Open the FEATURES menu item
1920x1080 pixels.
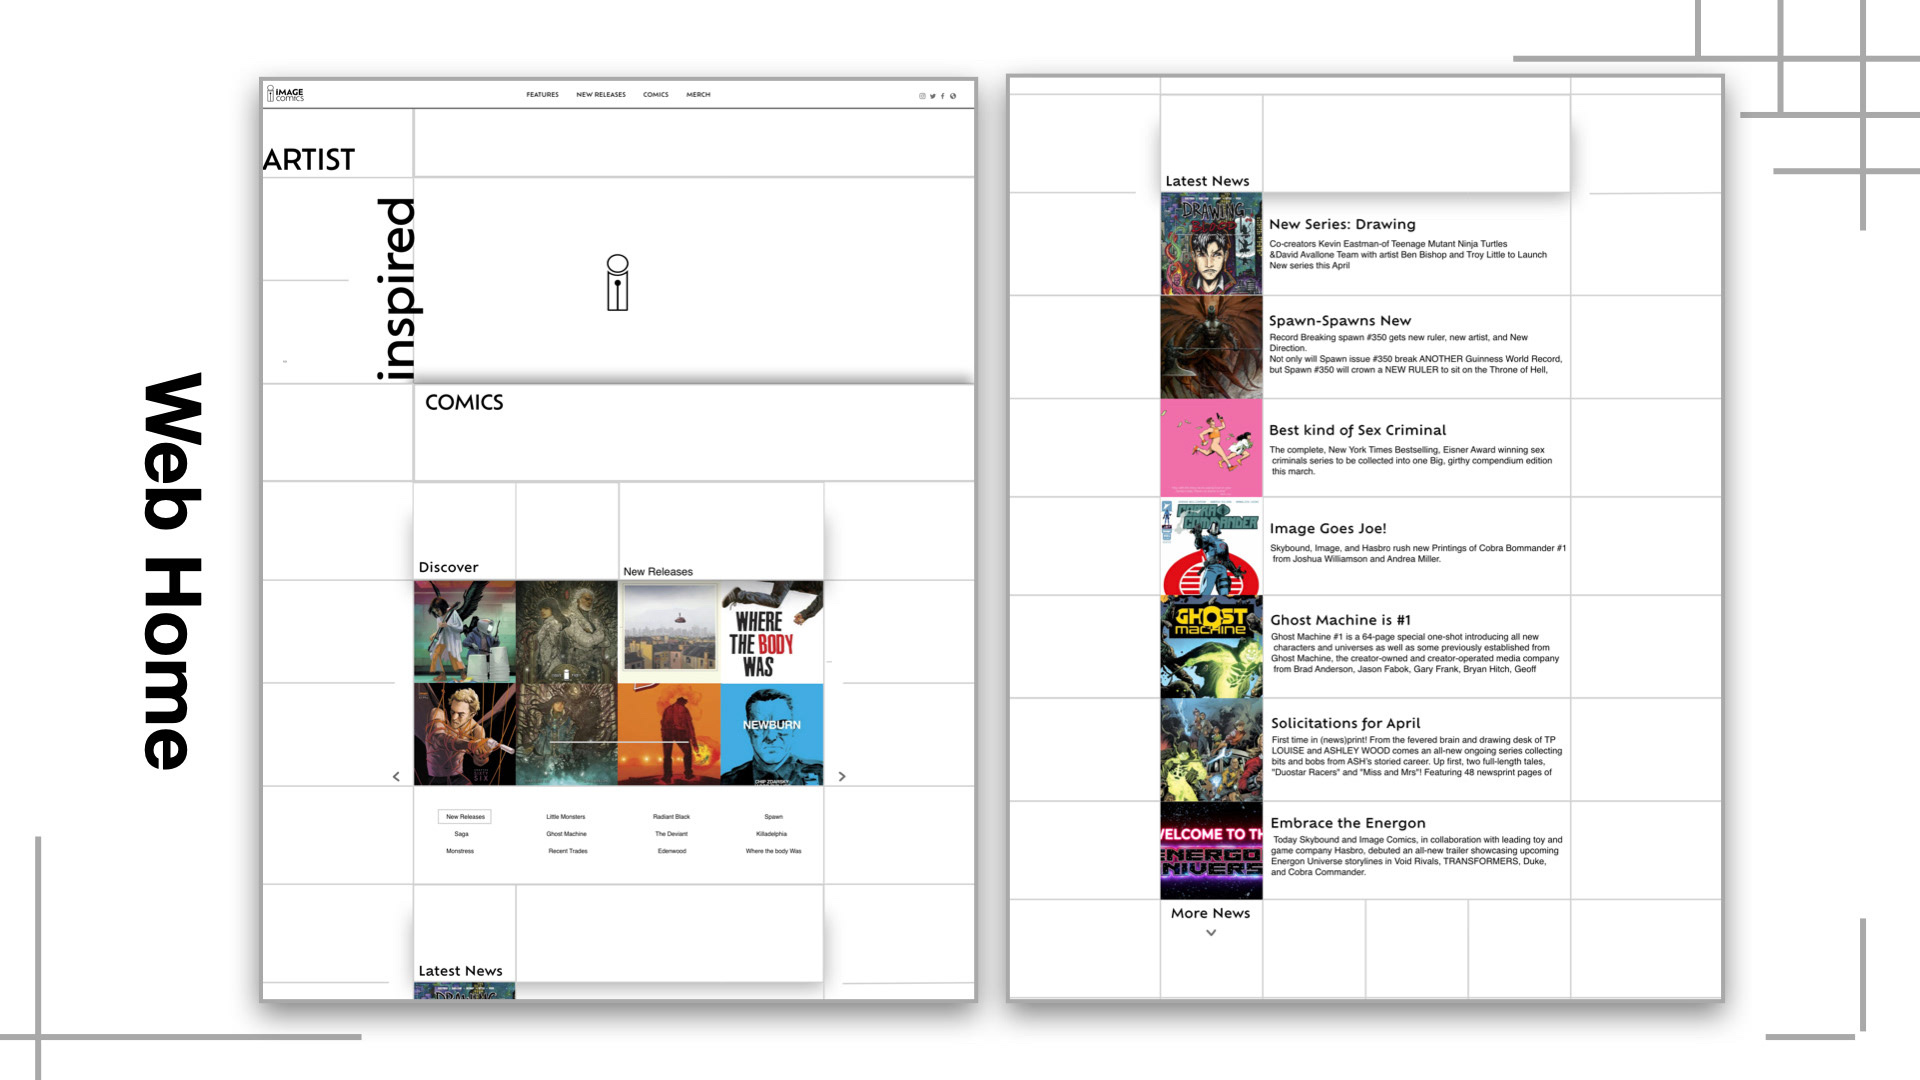point(542,95)
